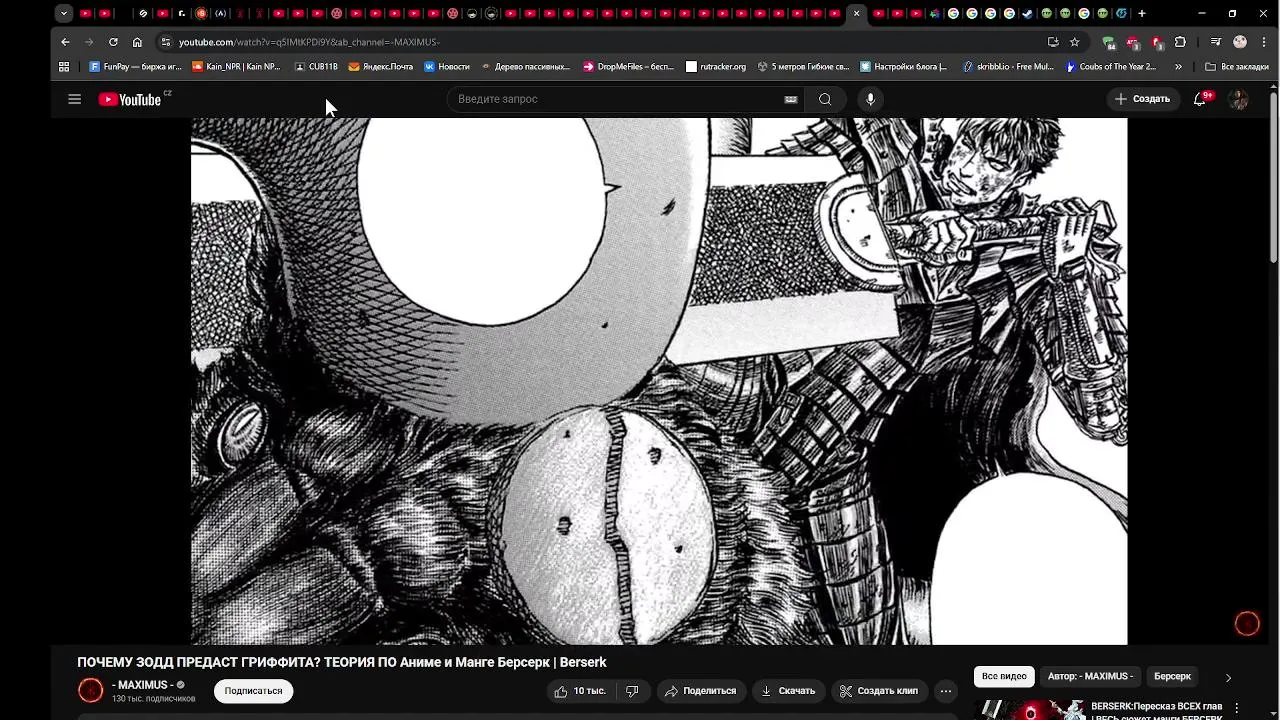Select the Все видео chip
The image size is (1280, 720).
pos(1004,677)
